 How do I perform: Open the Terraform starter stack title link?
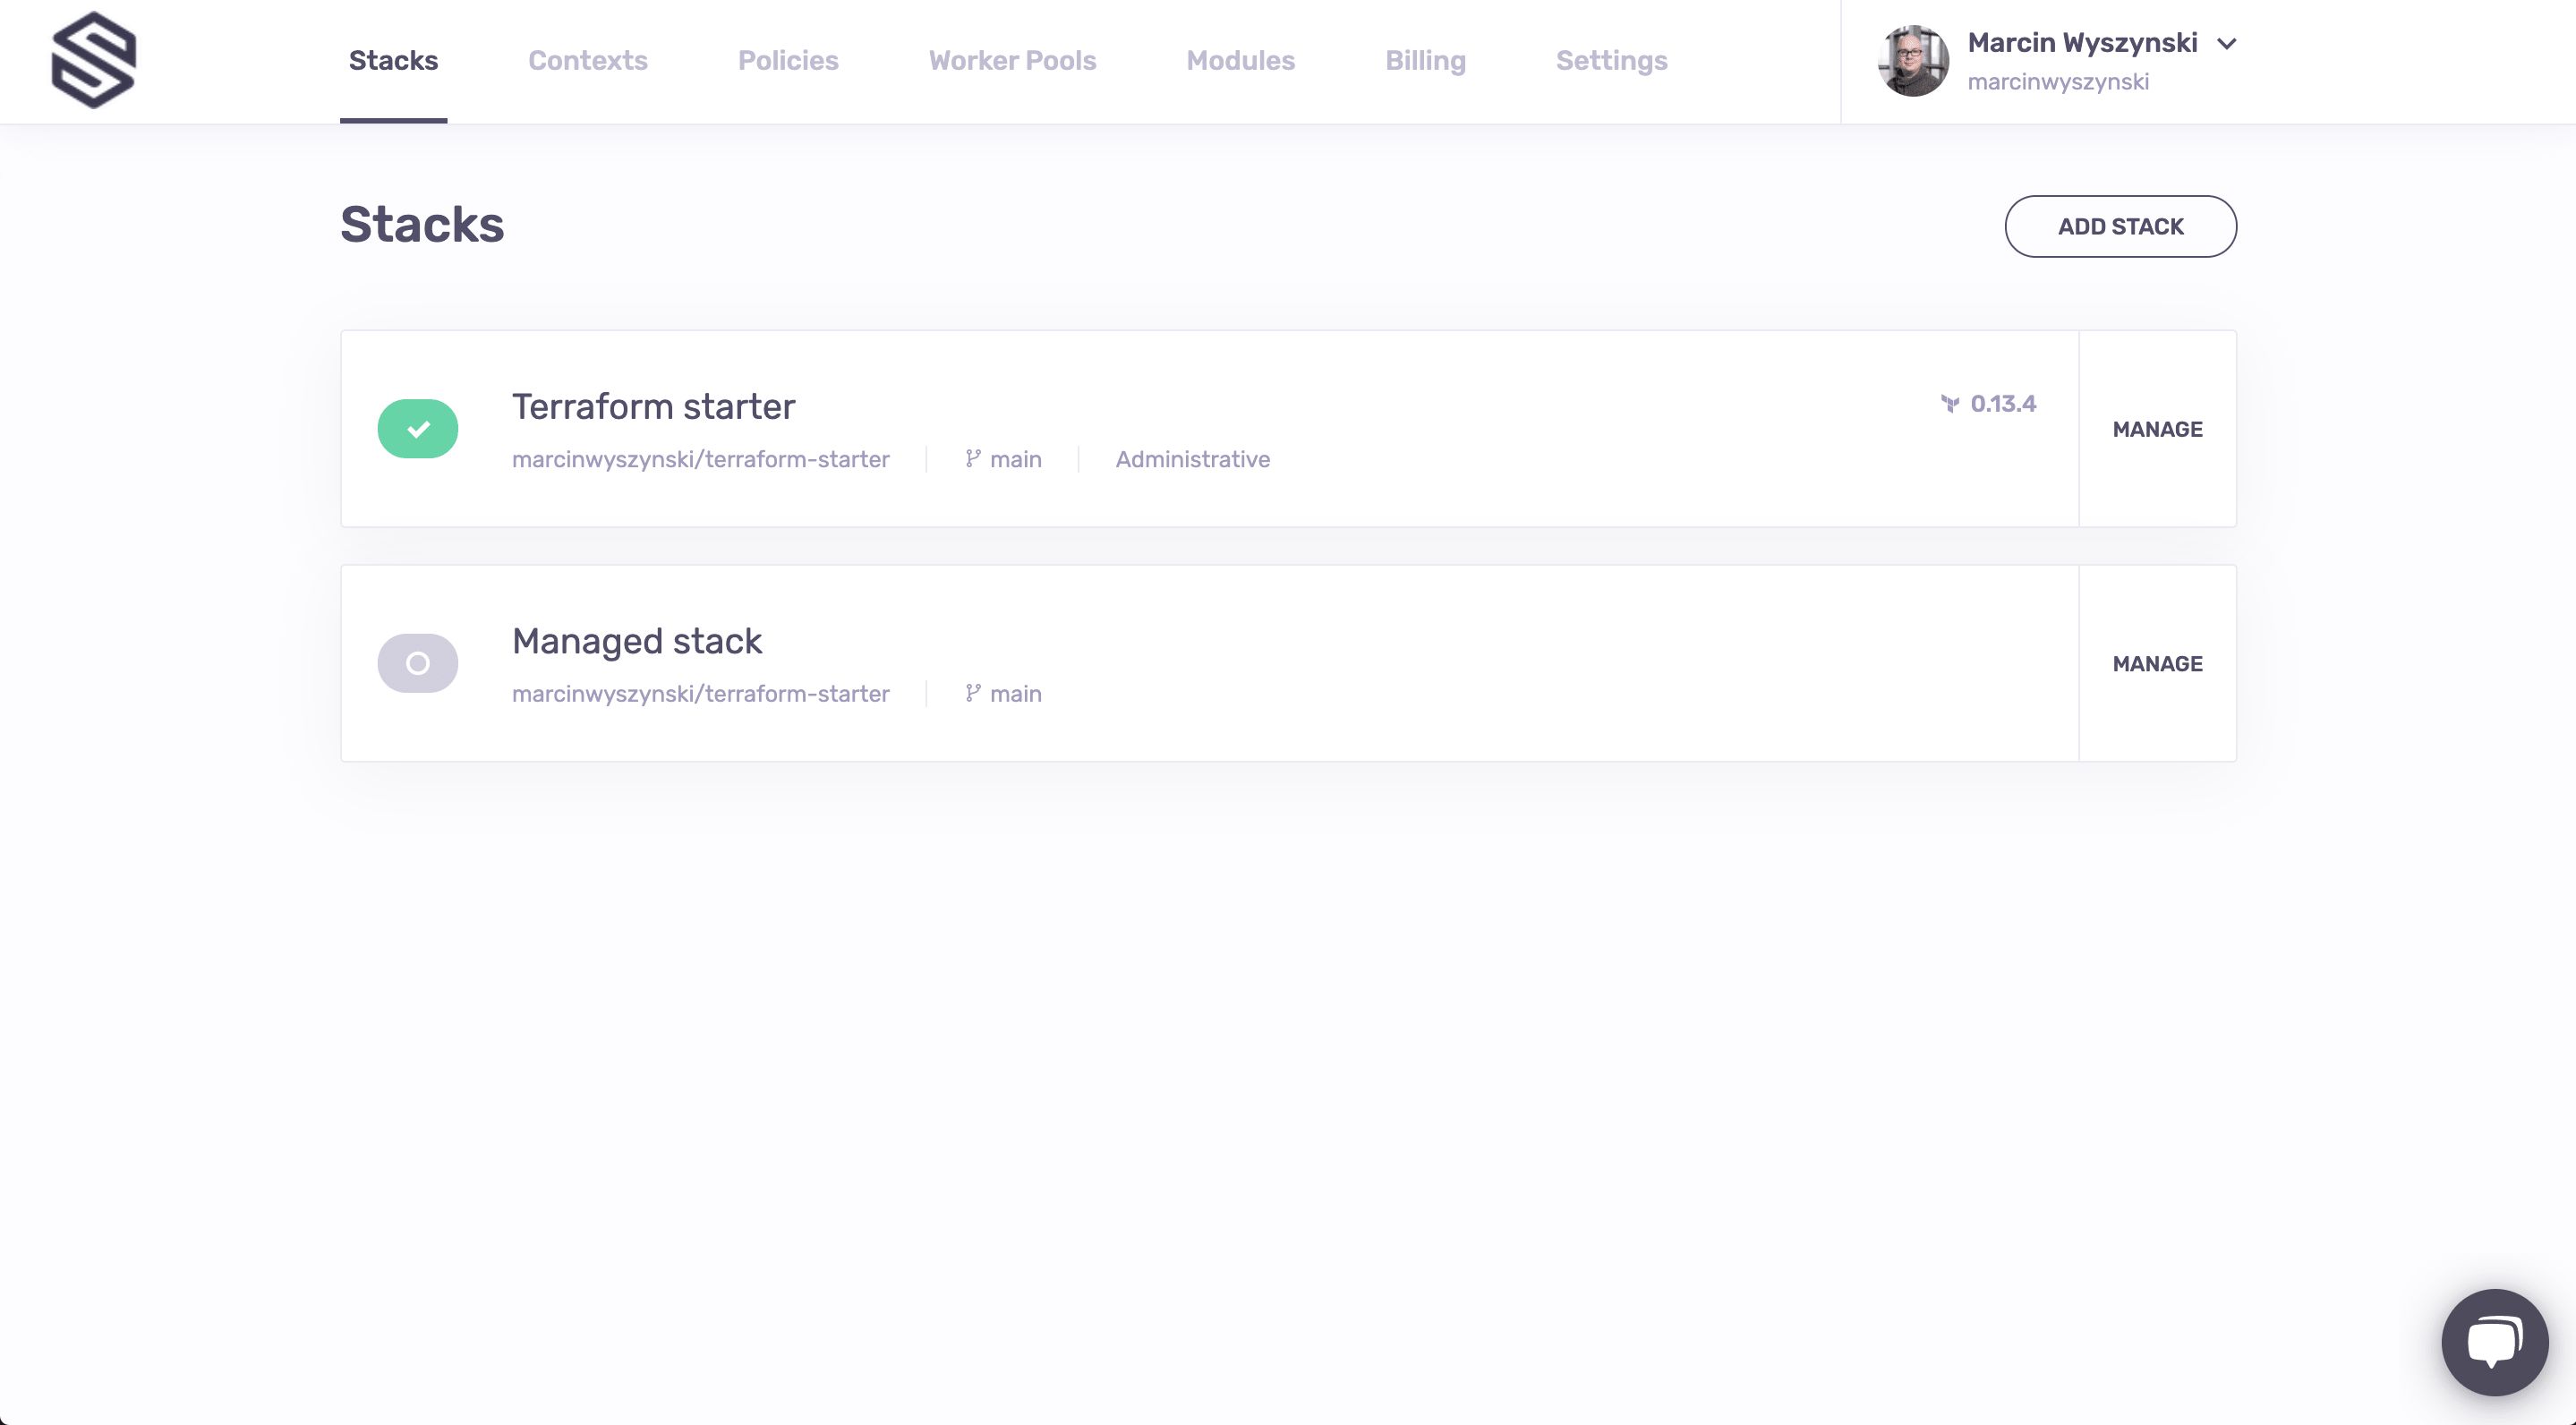pyautogui.click(x=653, y=407)
